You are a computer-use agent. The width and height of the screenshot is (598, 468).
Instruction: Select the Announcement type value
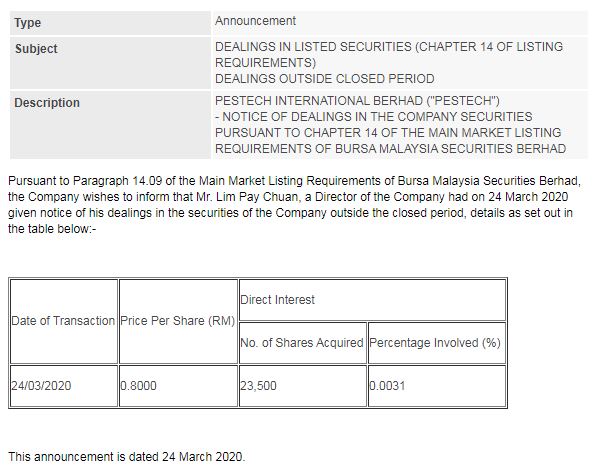[255, 21]
